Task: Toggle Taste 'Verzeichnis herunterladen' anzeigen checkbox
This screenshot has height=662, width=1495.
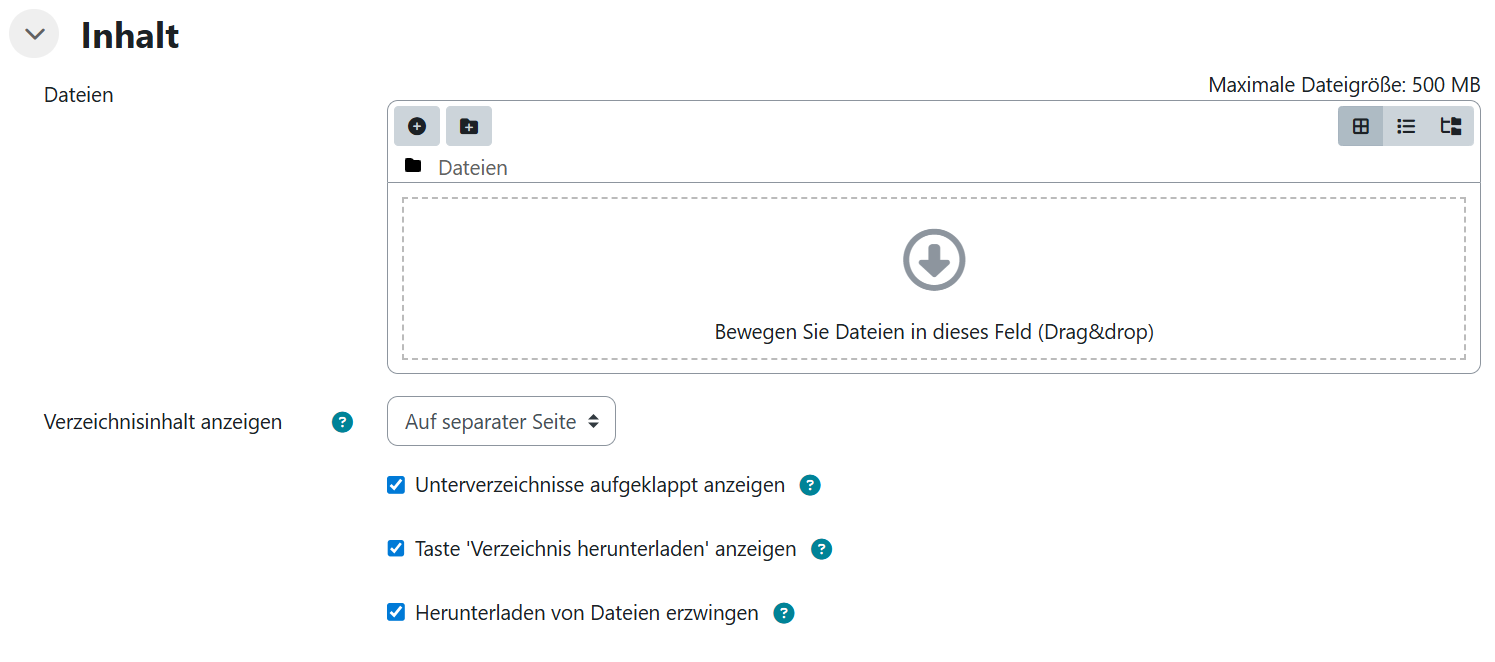Action: (396, 549)
